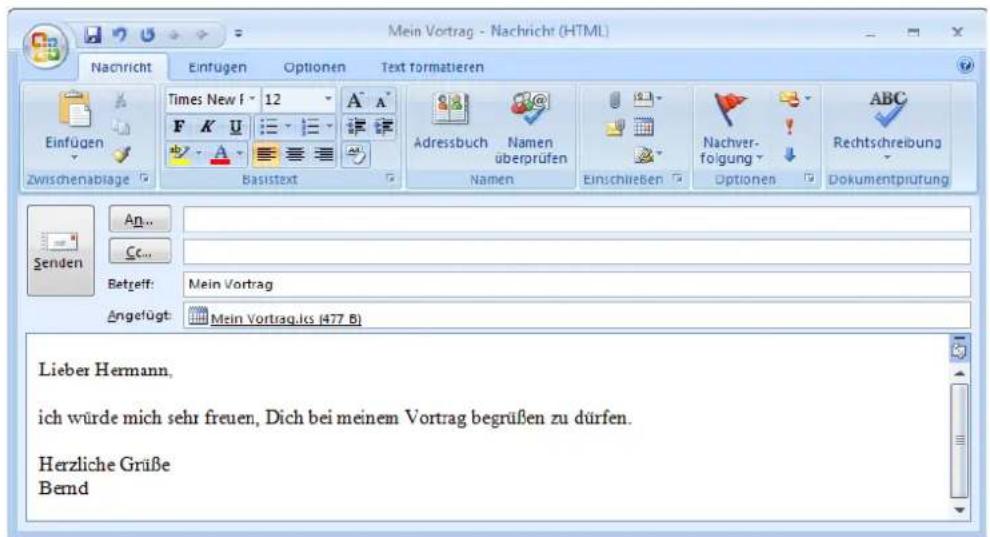Viewport: 990px width, 537px height.
Task: Align text left
Action: click(x=266, y=154)
